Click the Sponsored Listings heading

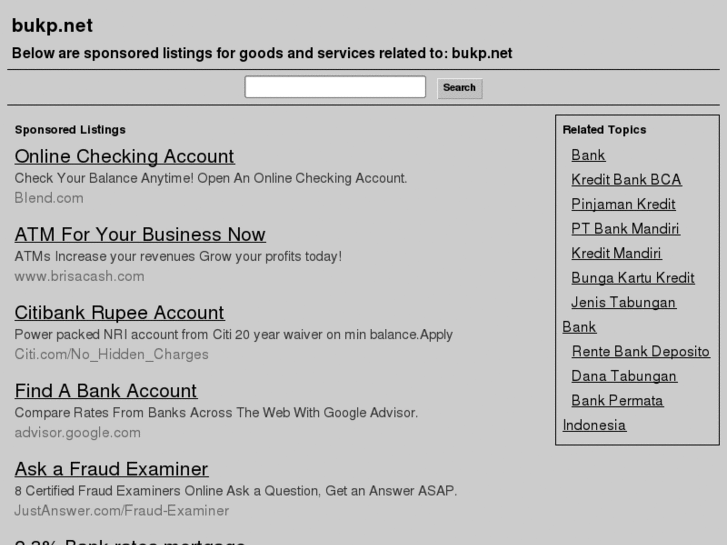point(70,130)
